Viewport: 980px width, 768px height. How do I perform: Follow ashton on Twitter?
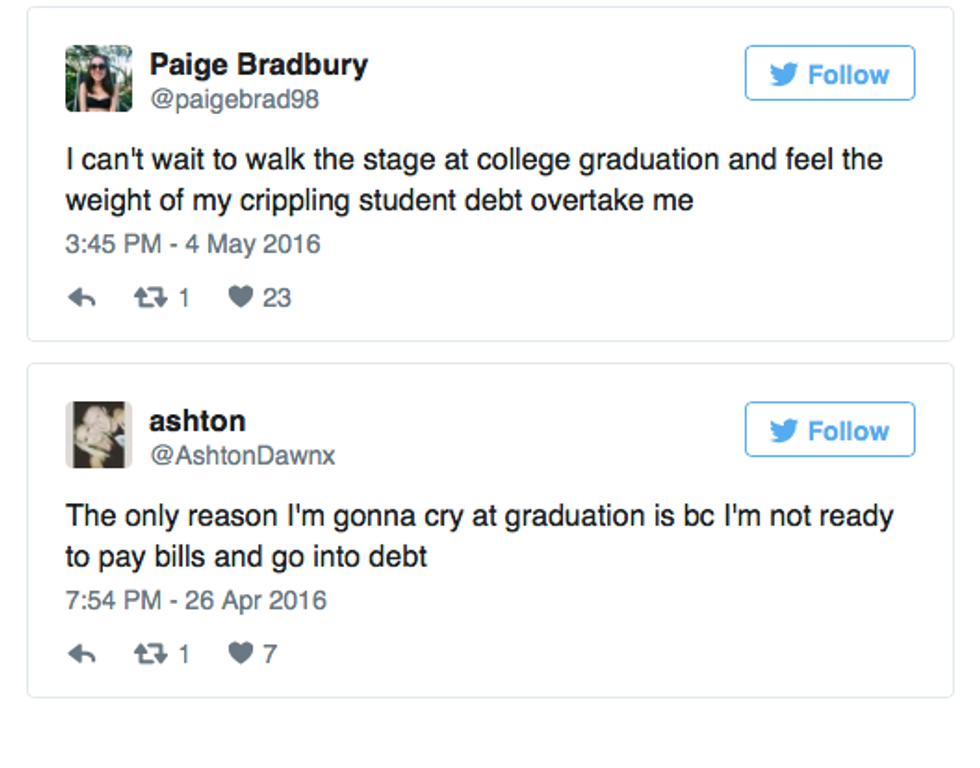[829, 430]
